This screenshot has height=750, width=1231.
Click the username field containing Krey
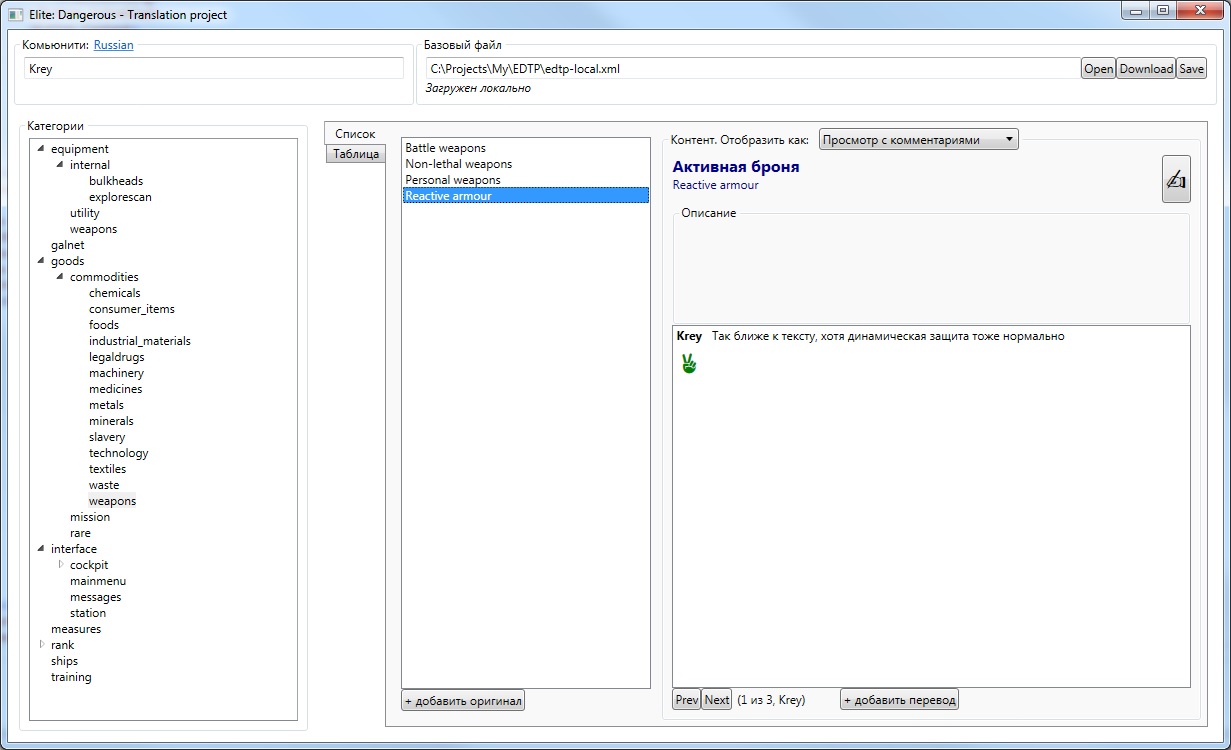click(214, 69)
